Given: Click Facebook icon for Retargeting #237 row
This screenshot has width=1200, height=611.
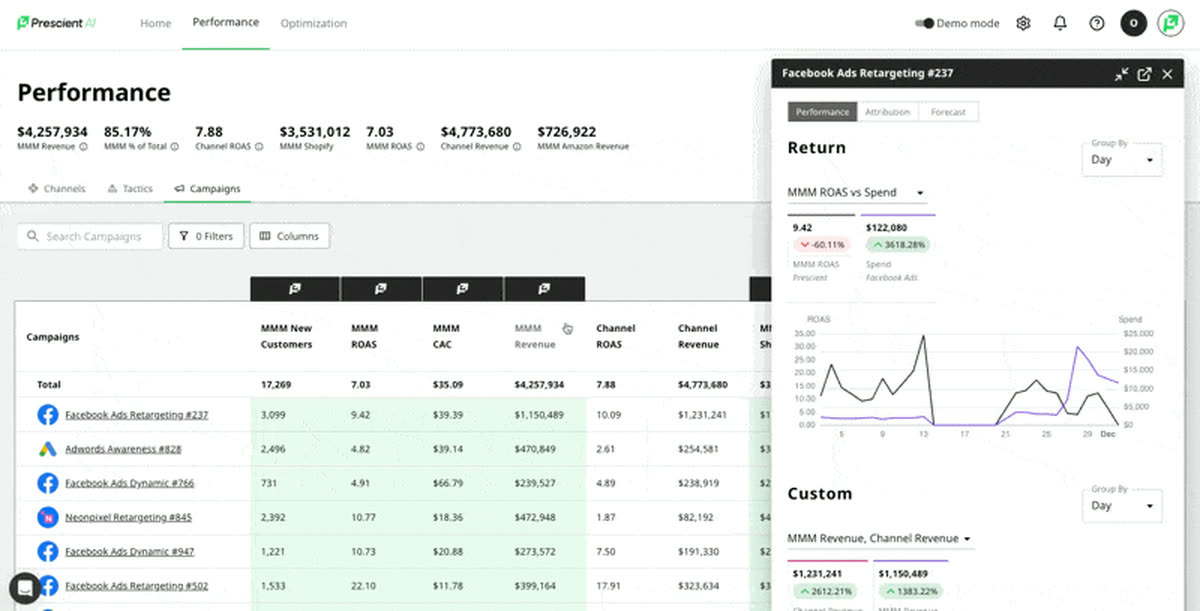Looking at the screenshot, I should (47, 414).
